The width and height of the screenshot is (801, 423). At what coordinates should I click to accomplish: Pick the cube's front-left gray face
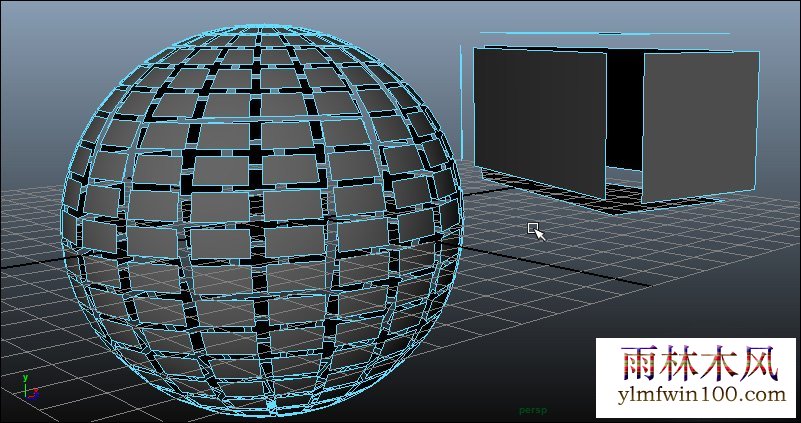[x=539, y=123]
